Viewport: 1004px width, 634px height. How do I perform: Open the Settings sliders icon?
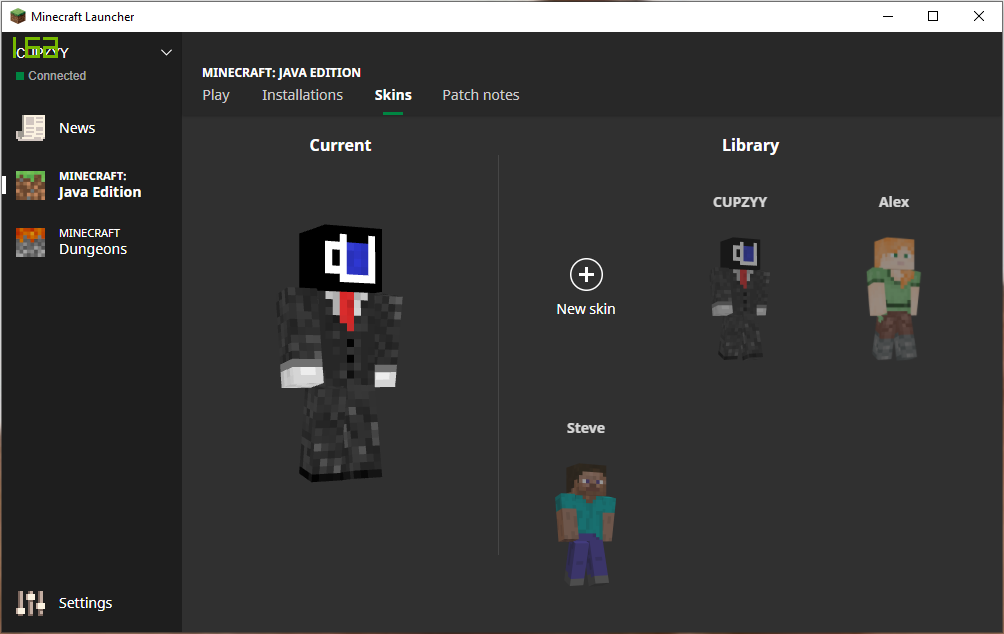click(x=30, y=603)
